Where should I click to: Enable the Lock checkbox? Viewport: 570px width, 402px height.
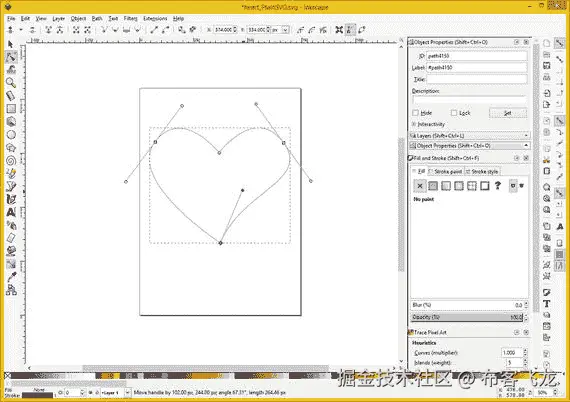click(x=454, y=113)
